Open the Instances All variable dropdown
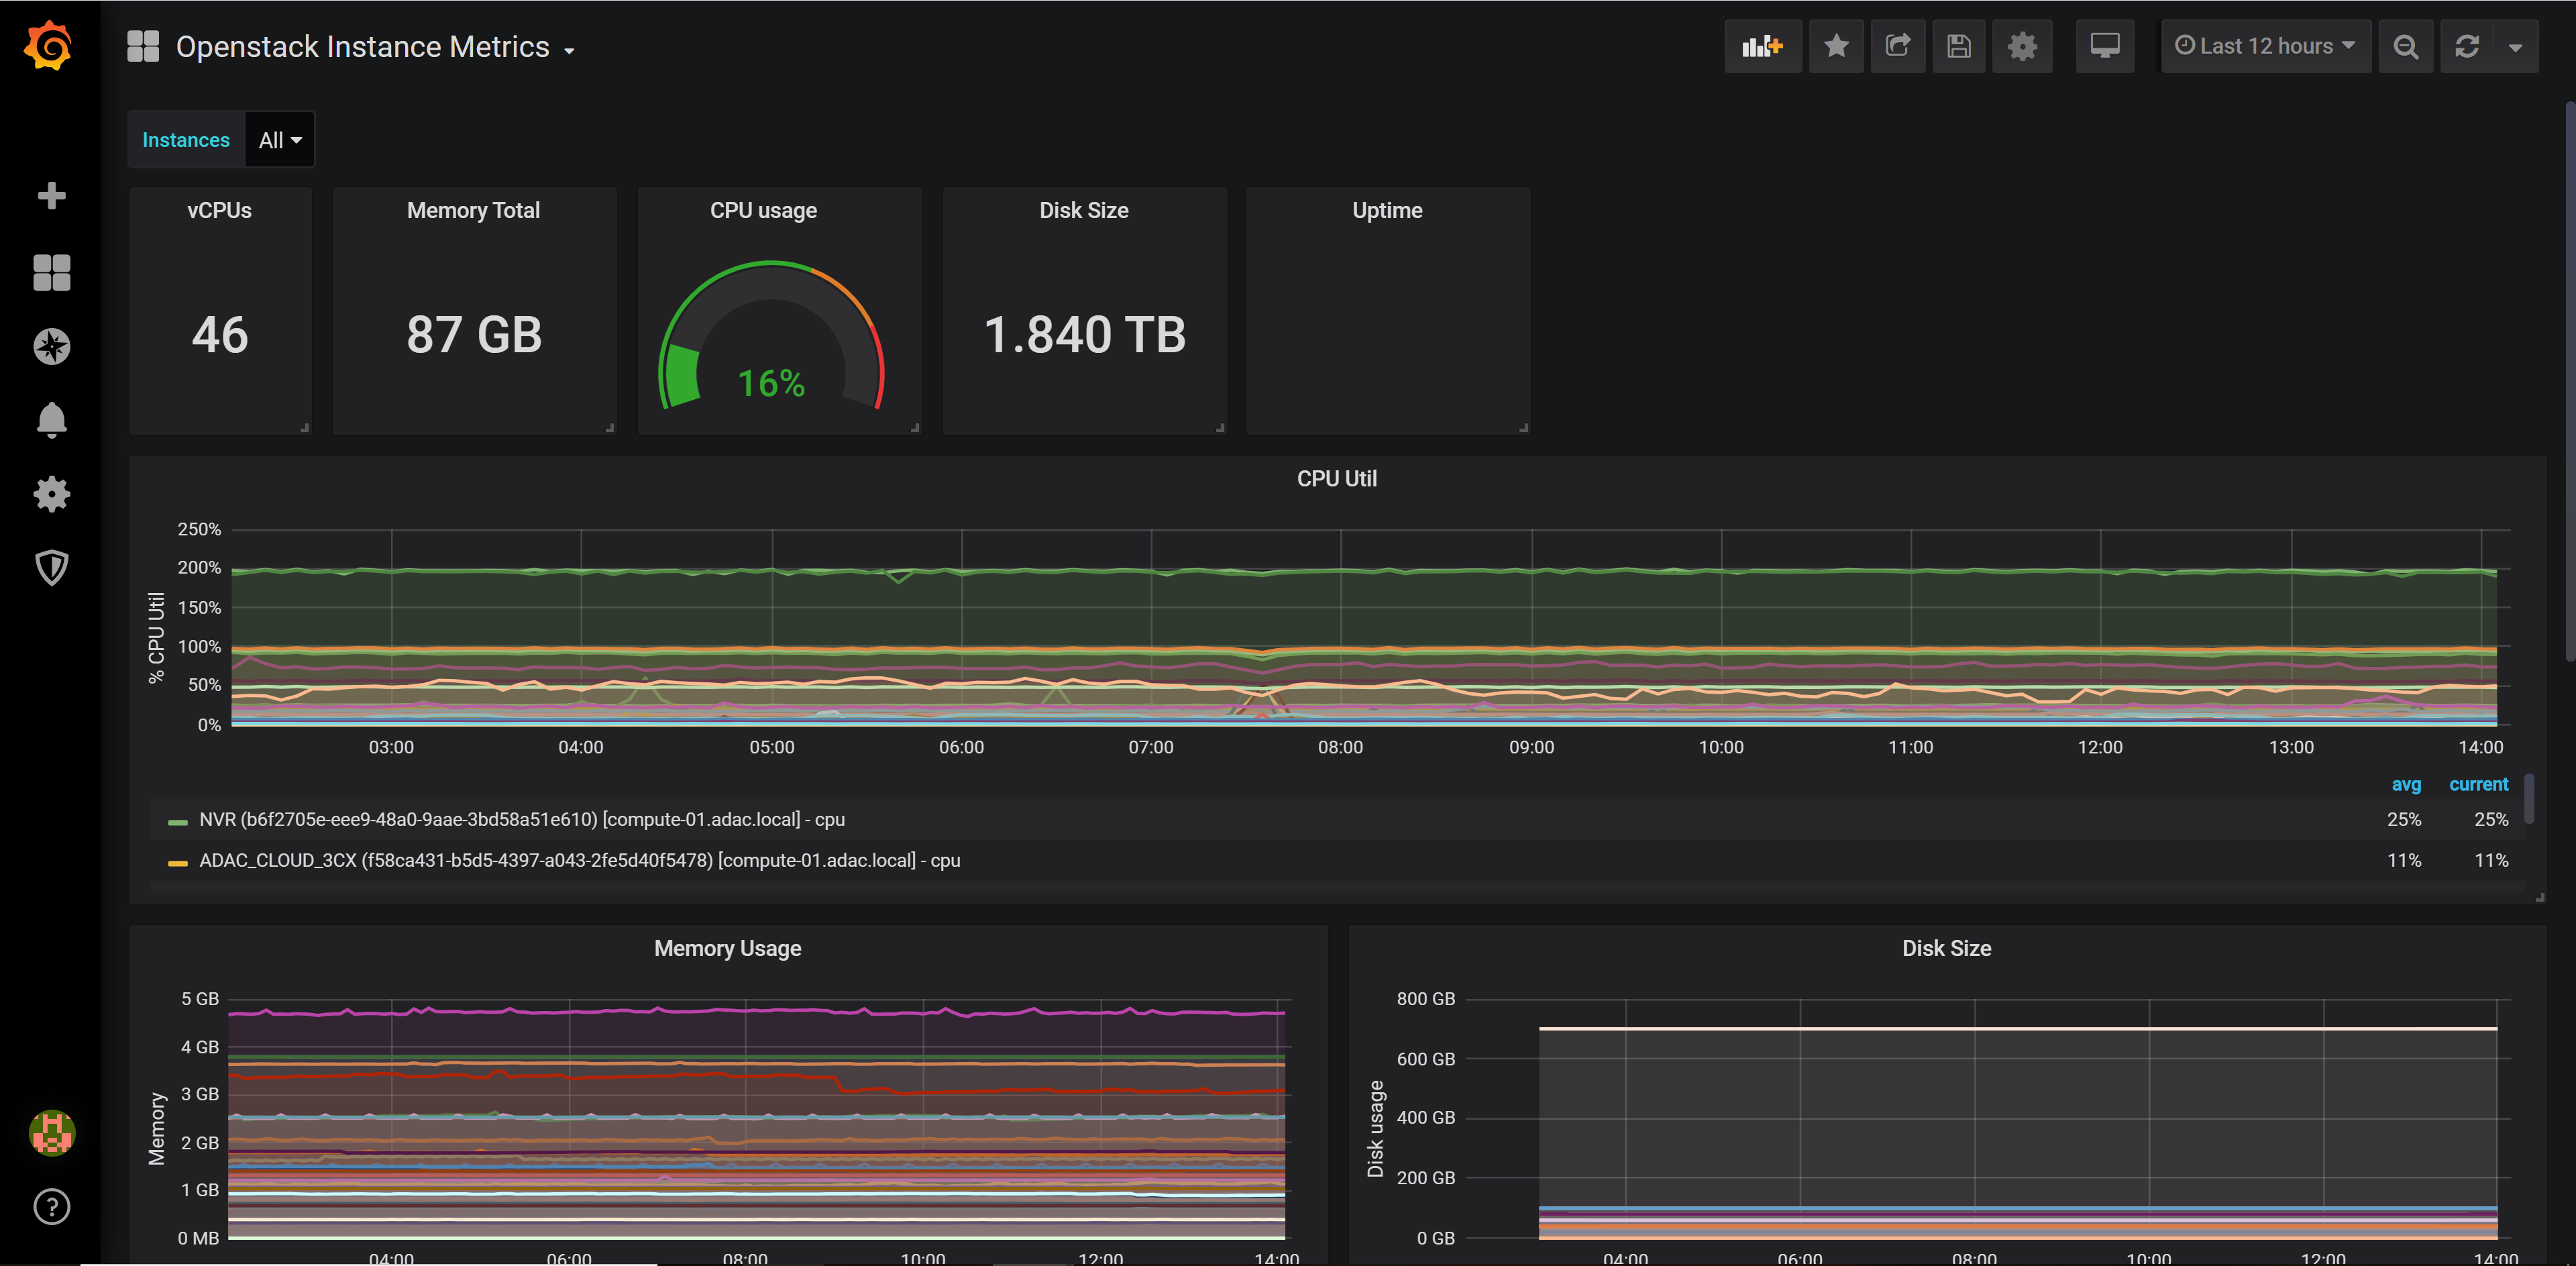 tap(279, 140)
